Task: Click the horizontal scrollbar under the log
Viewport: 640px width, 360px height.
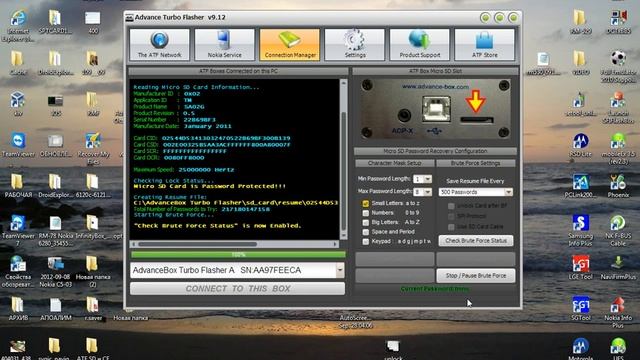Action: click(234, 244)
